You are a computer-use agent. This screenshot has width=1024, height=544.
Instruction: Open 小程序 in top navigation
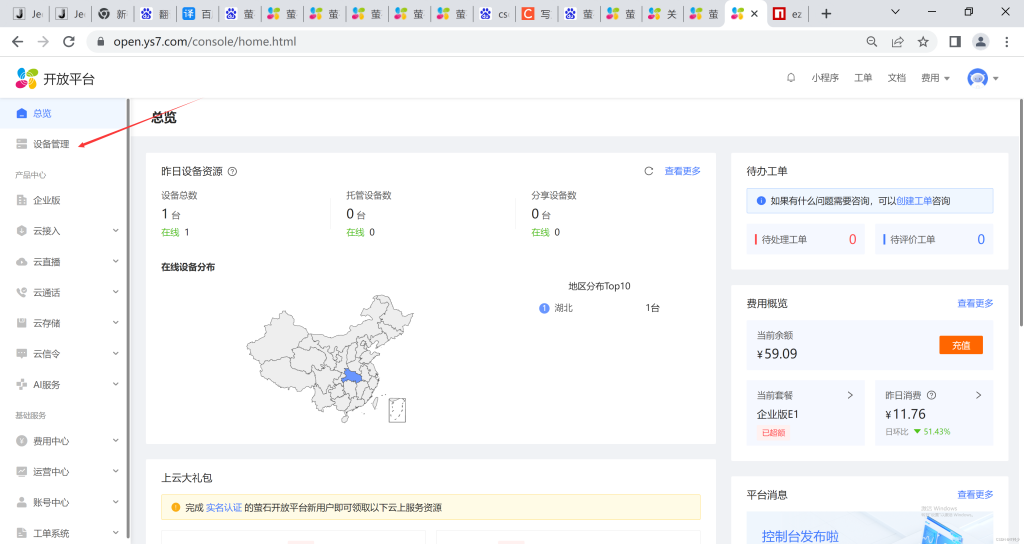tap(825, 78)
